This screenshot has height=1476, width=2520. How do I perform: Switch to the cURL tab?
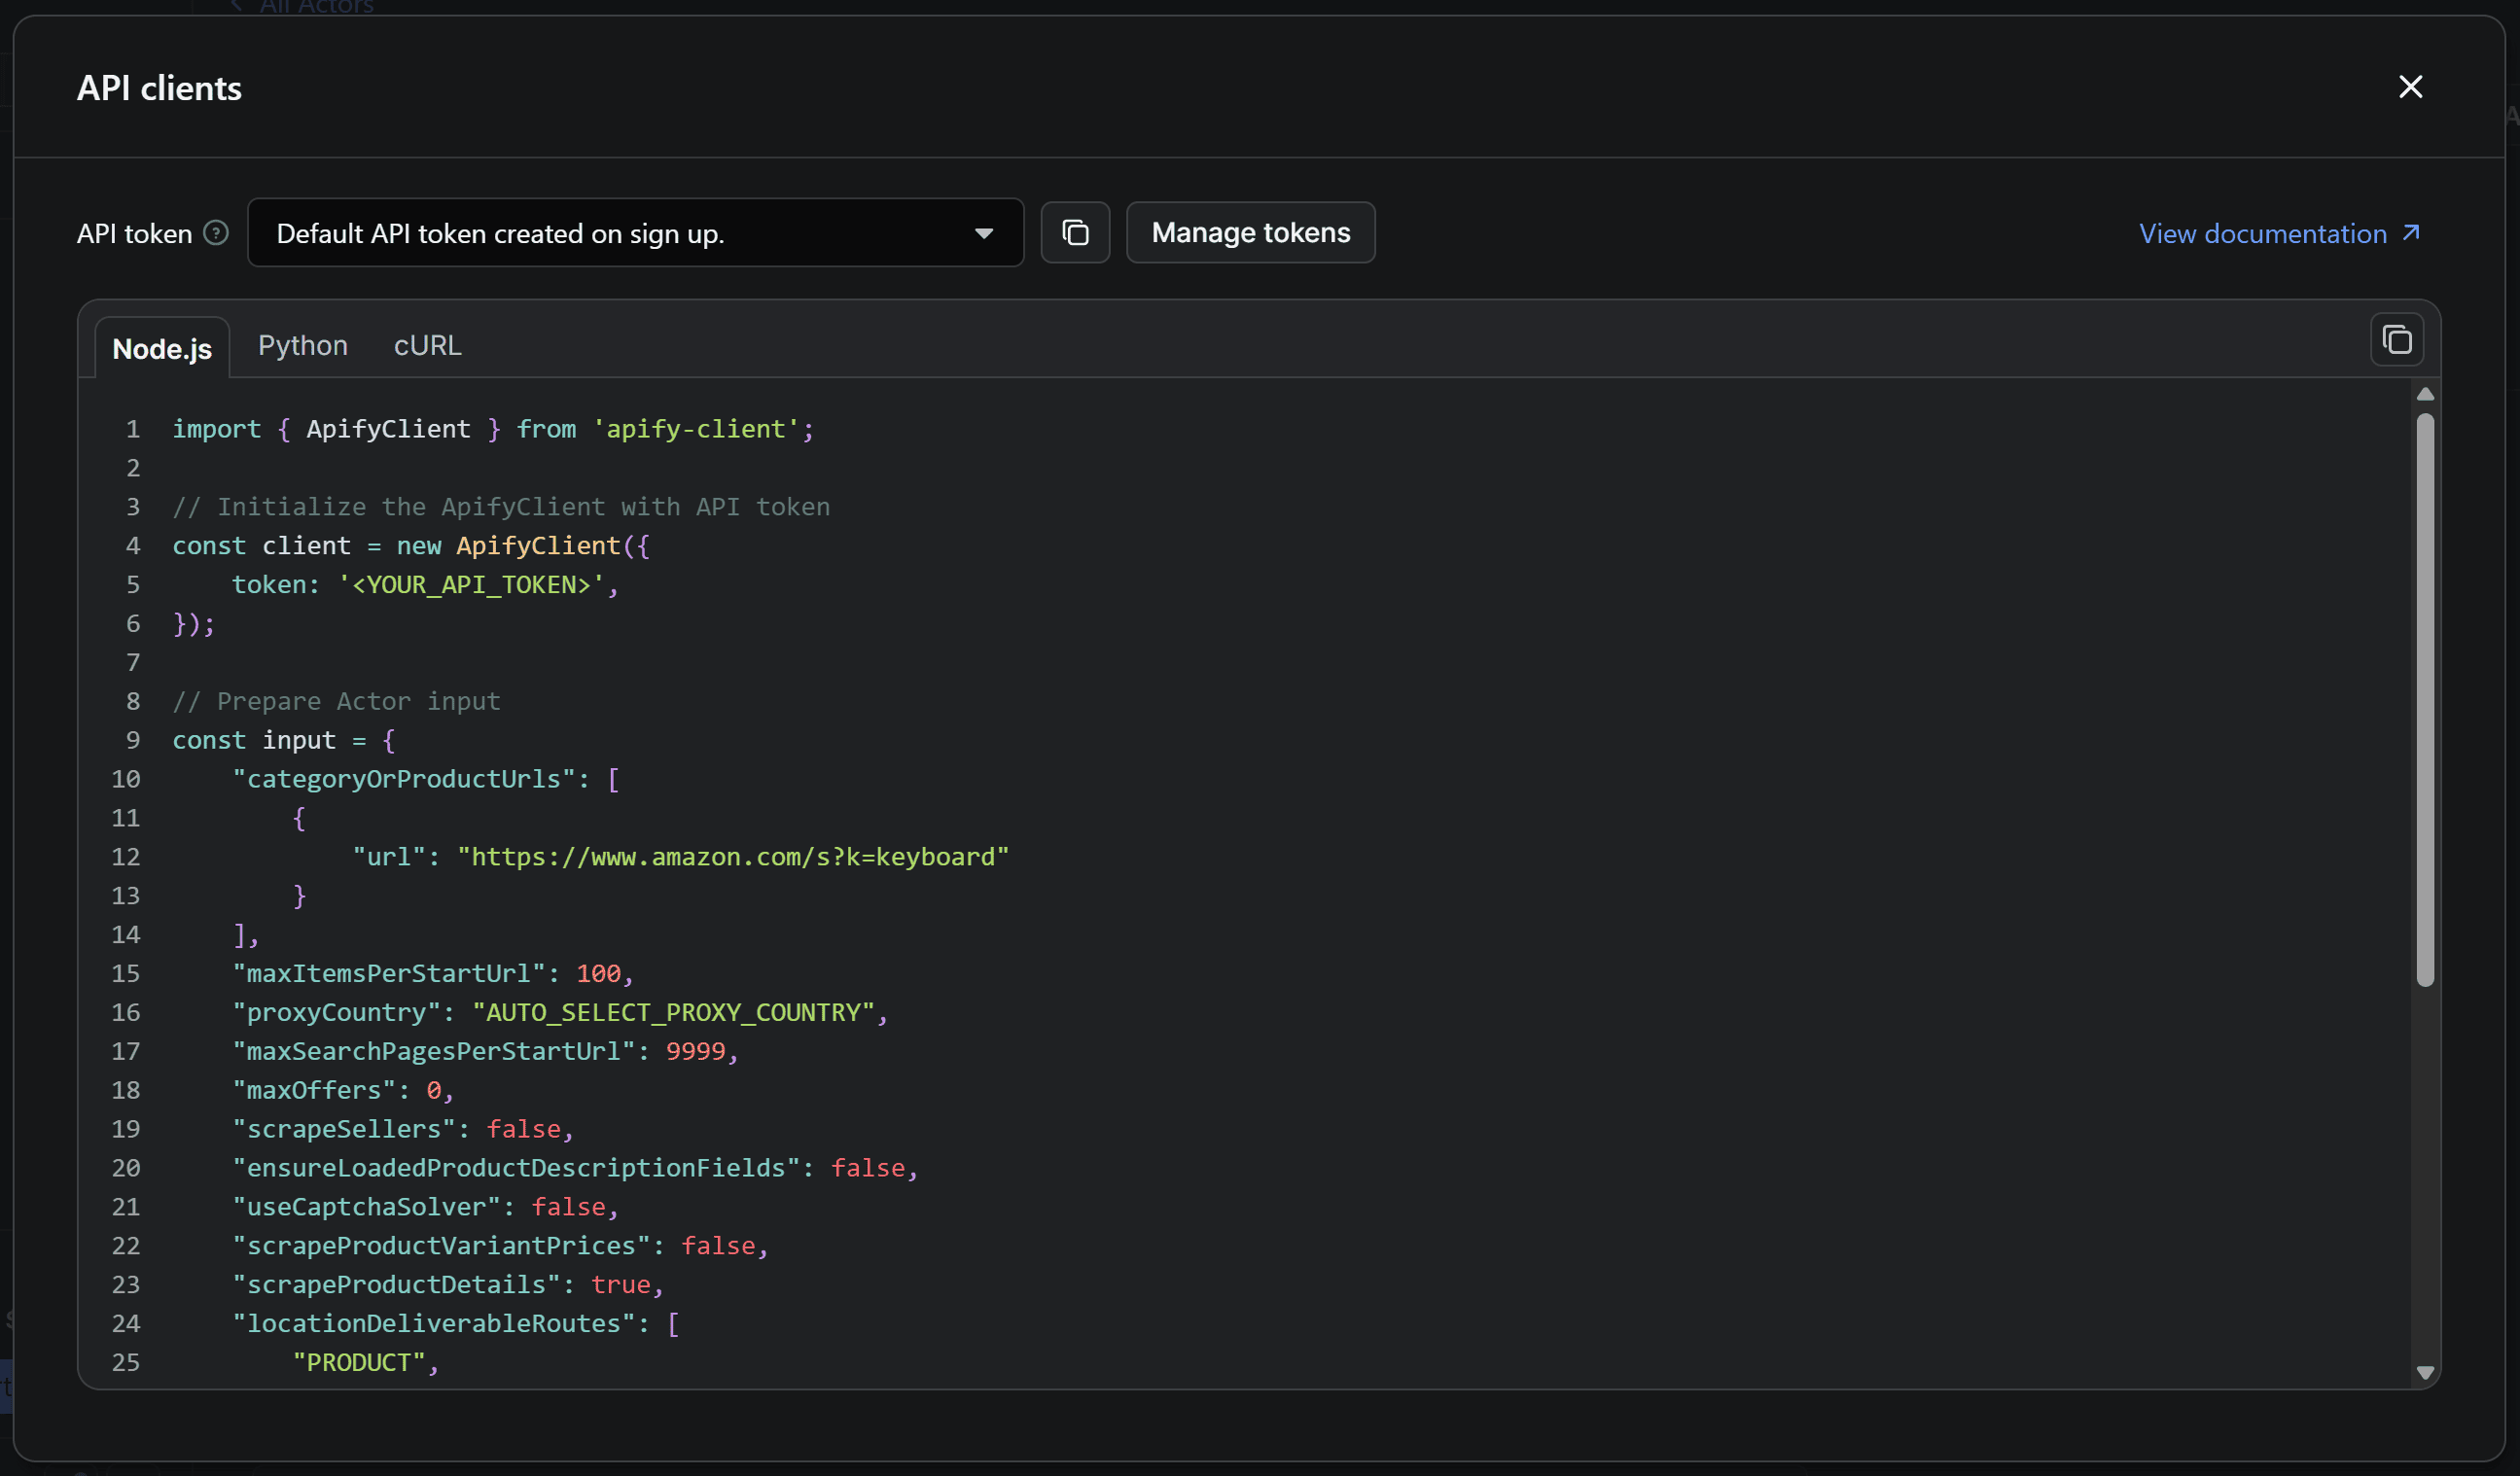427,345
